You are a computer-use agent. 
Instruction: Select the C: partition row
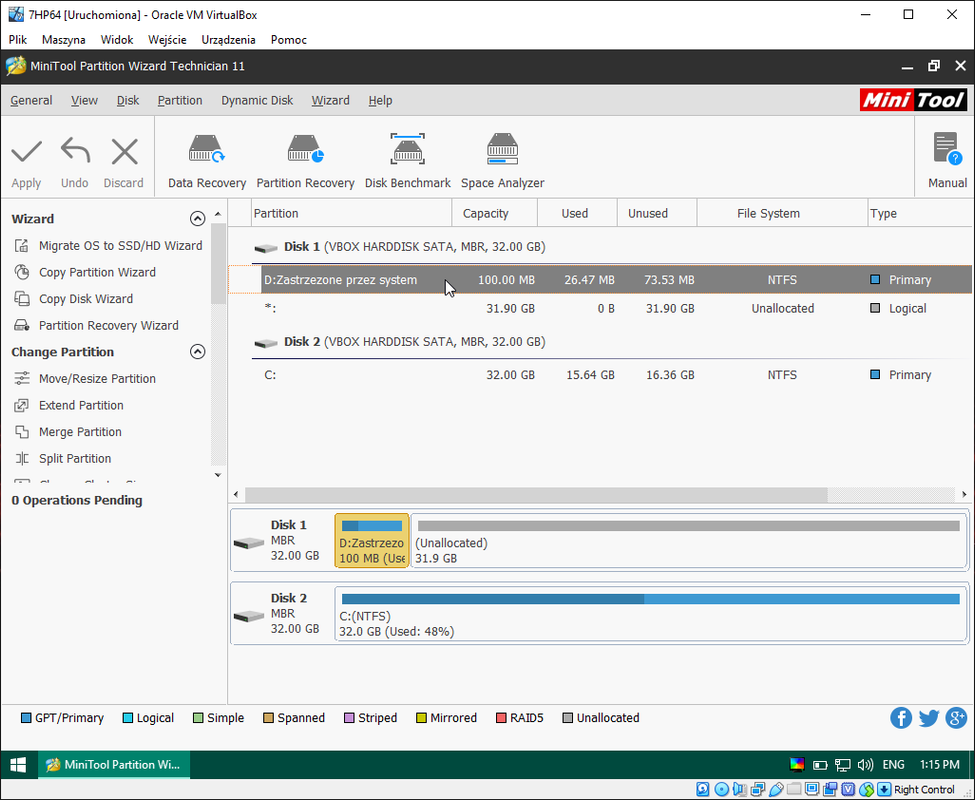click(x=600, y=375)
